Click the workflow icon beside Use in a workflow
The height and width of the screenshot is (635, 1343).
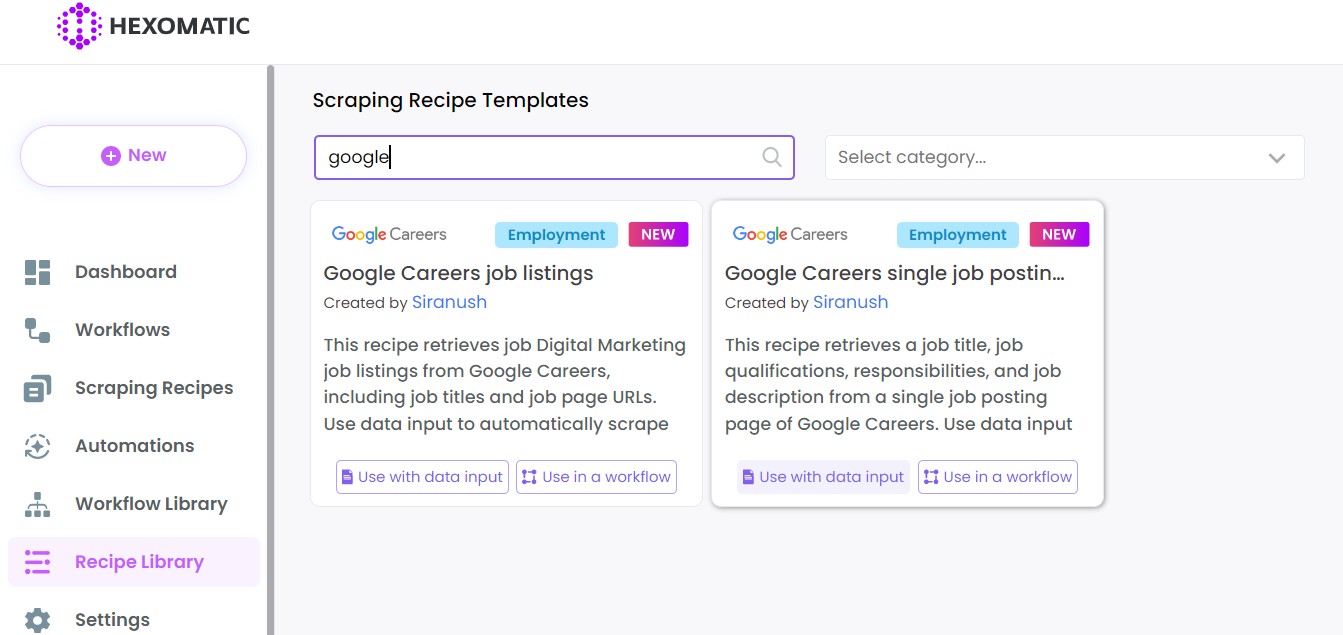click(x=529, y=477)
